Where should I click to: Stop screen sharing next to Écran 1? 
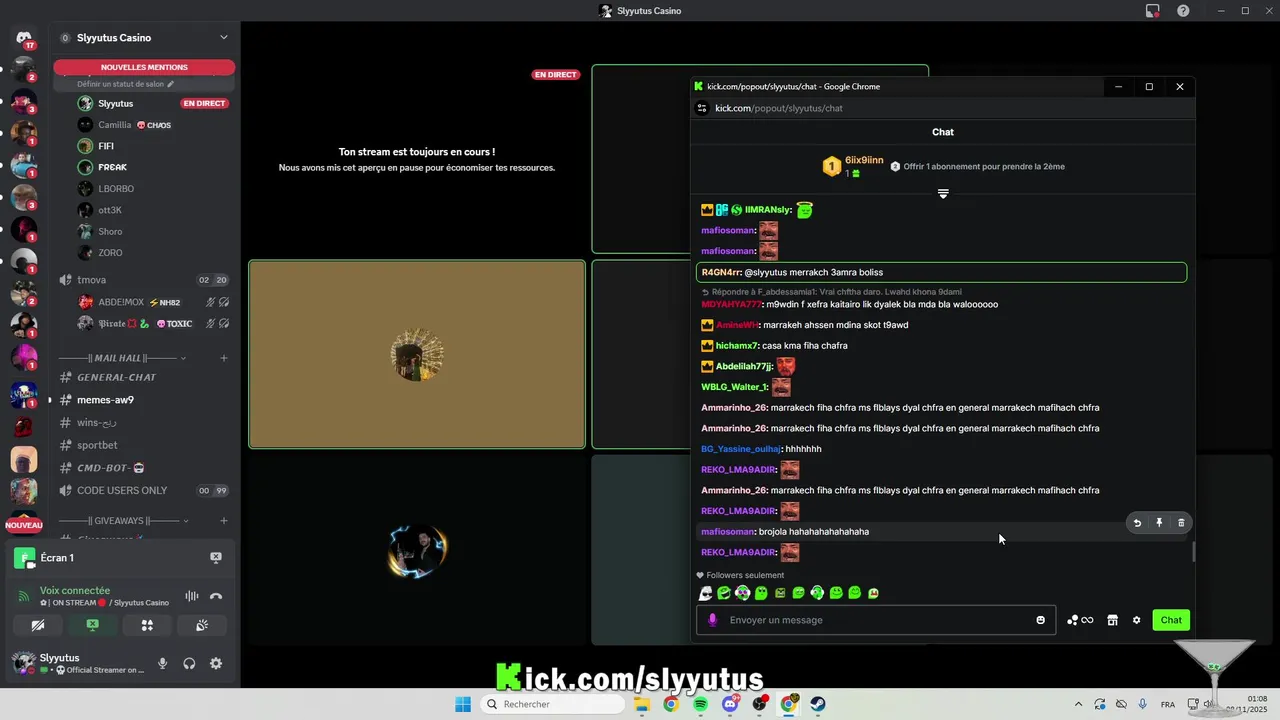[x=215, y=558]
